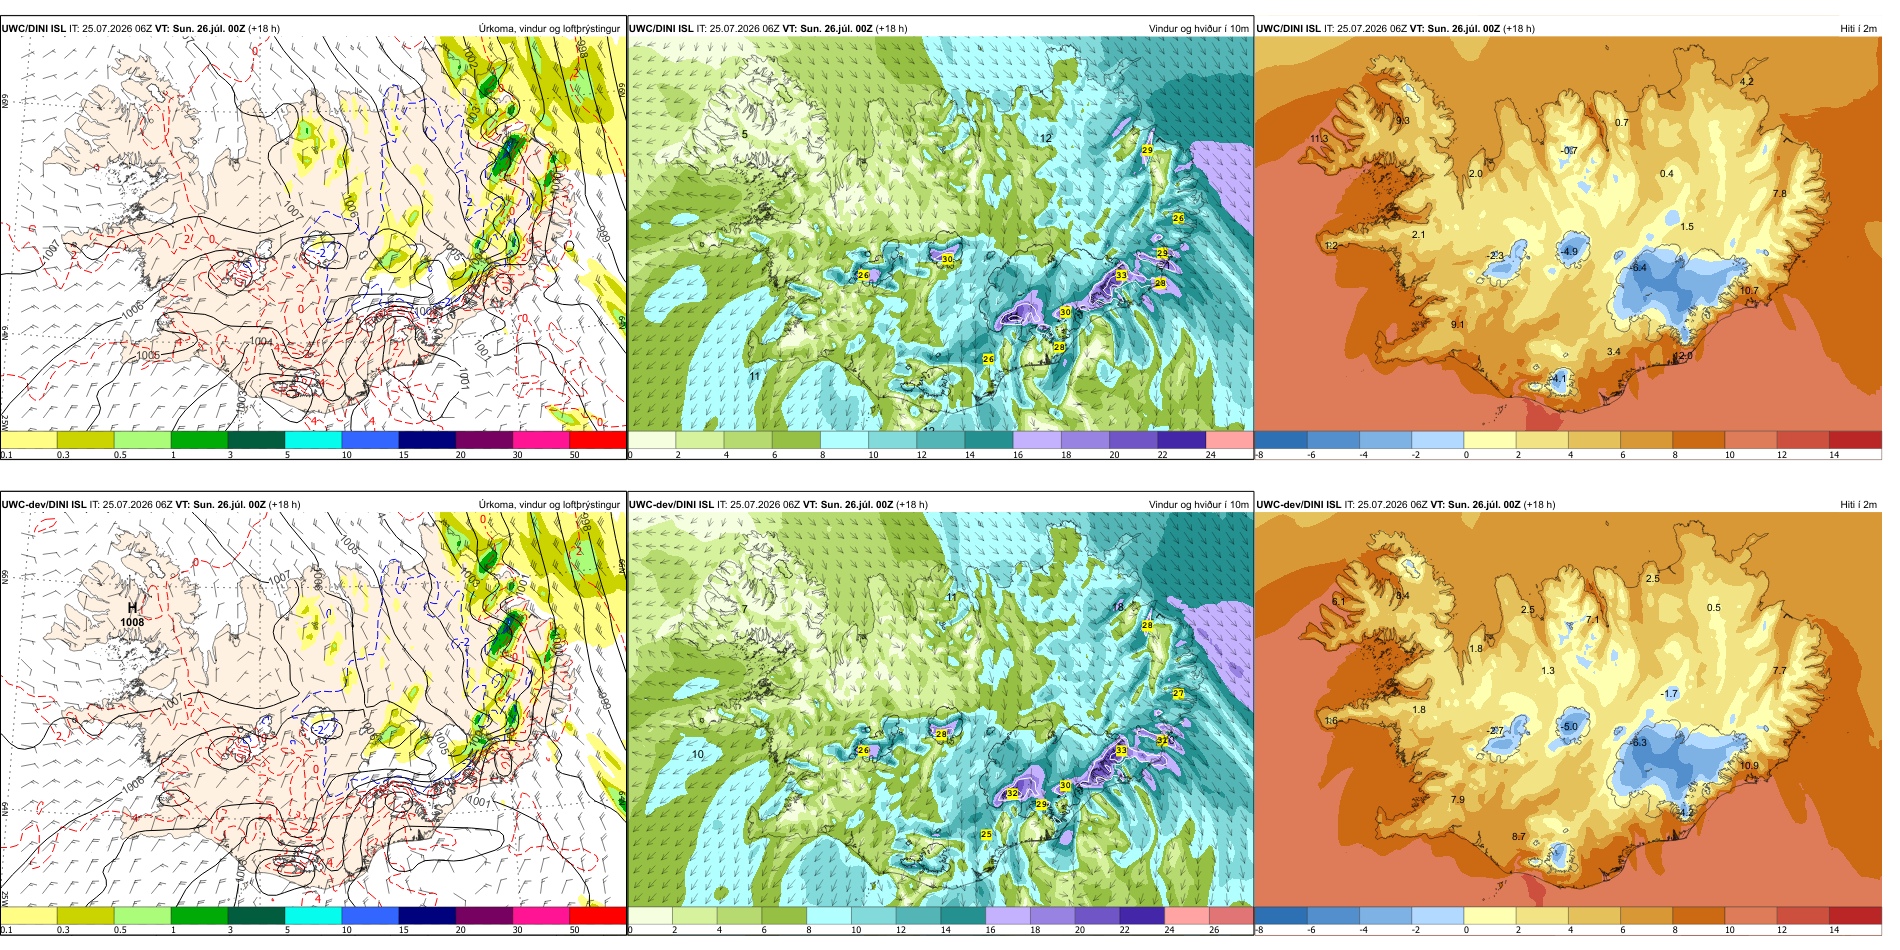This screenshot has width=1900, height=950.
Task: Click the UWC-dev/DINI ISL header of precipitation panel
Action: [43, 505]
